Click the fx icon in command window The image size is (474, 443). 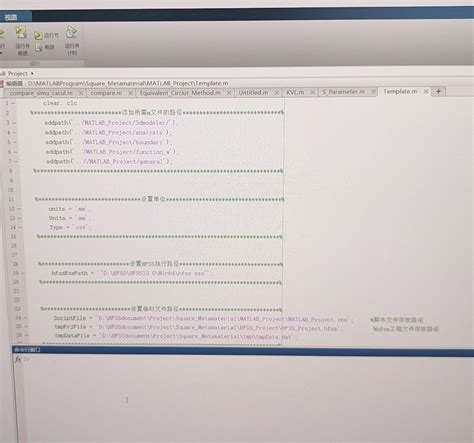18,359
